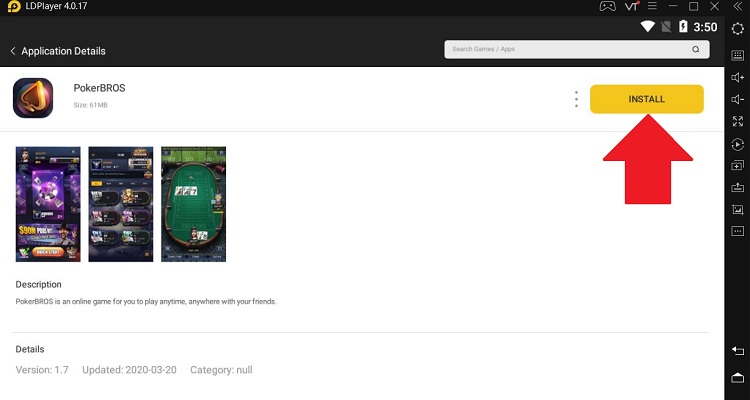
Task: Click the Wi-Fi status icon
Action: (x=648, y=27)
